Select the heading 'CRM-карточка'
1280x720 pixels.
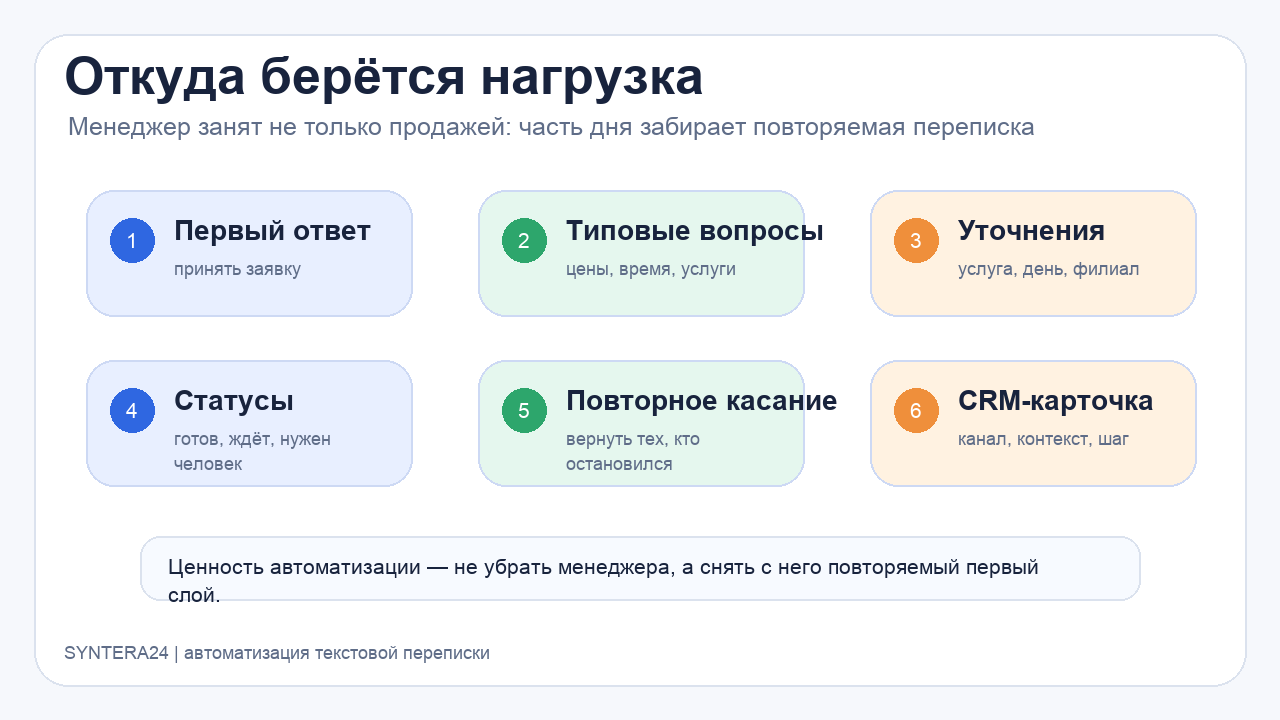(1055, 401)
